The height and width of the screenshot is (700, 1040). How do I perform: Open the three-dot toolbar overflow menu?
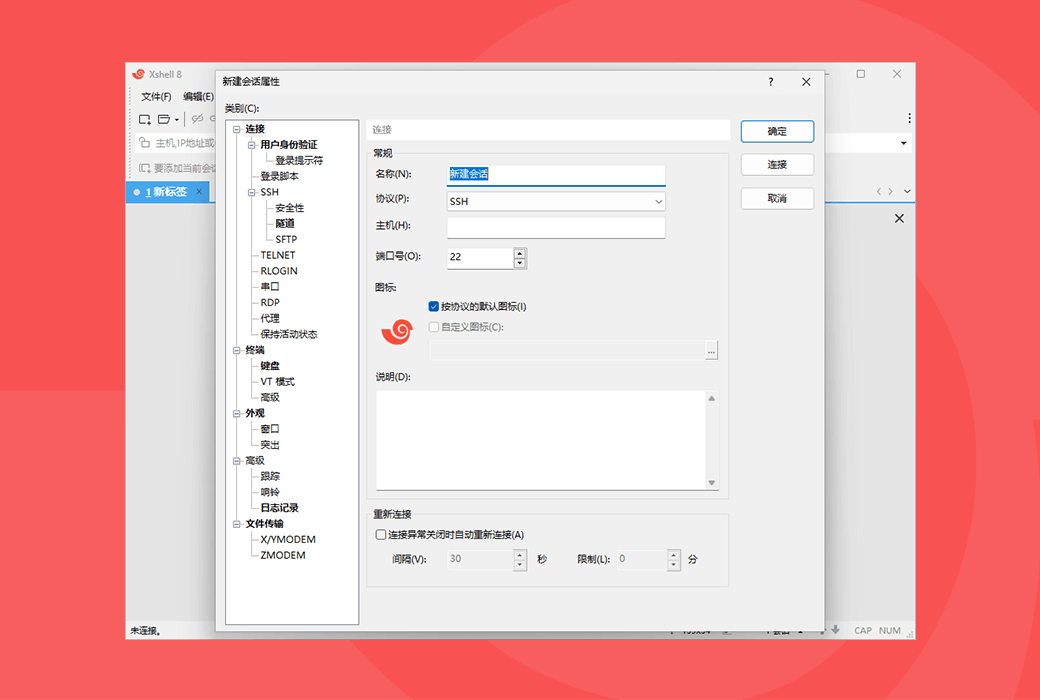click(x=909, y=118)
